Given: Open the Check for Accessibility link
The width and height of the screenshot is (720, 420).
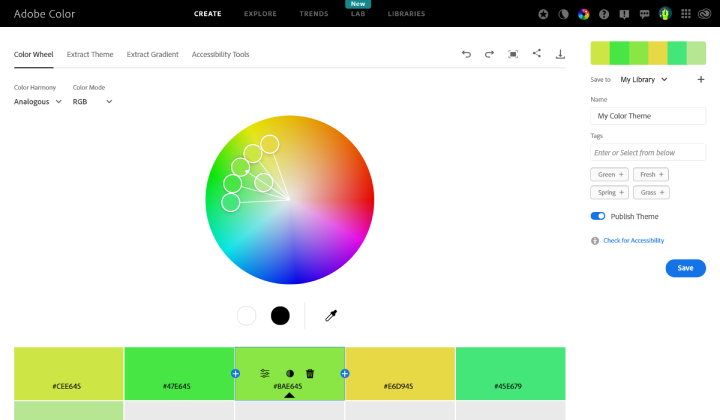Looking at the screenshot, I should pyautogui.click(x=632, y=240).
